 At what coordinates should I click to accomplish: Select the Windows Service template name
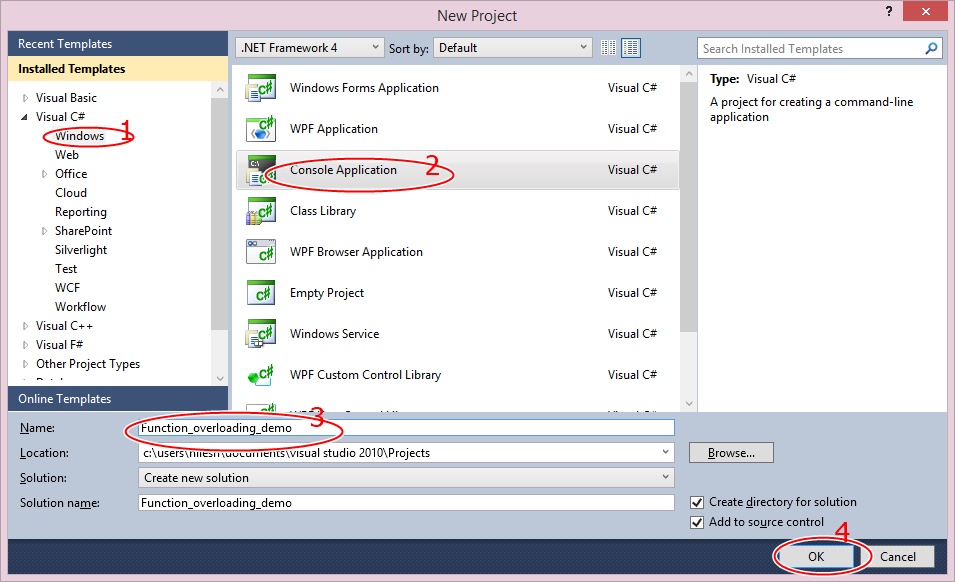pyautogui.click(x=334, y=334)
